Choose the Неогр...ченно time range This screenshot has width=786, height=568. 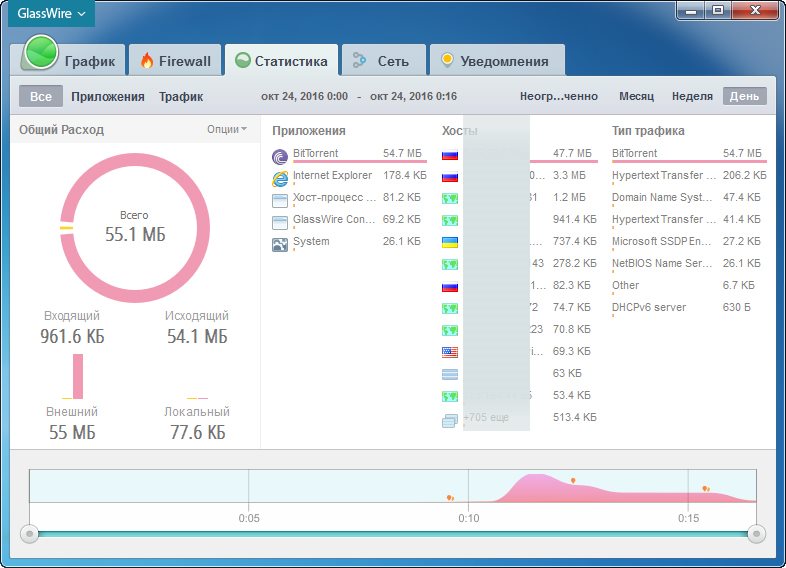(x=559, y=96)
